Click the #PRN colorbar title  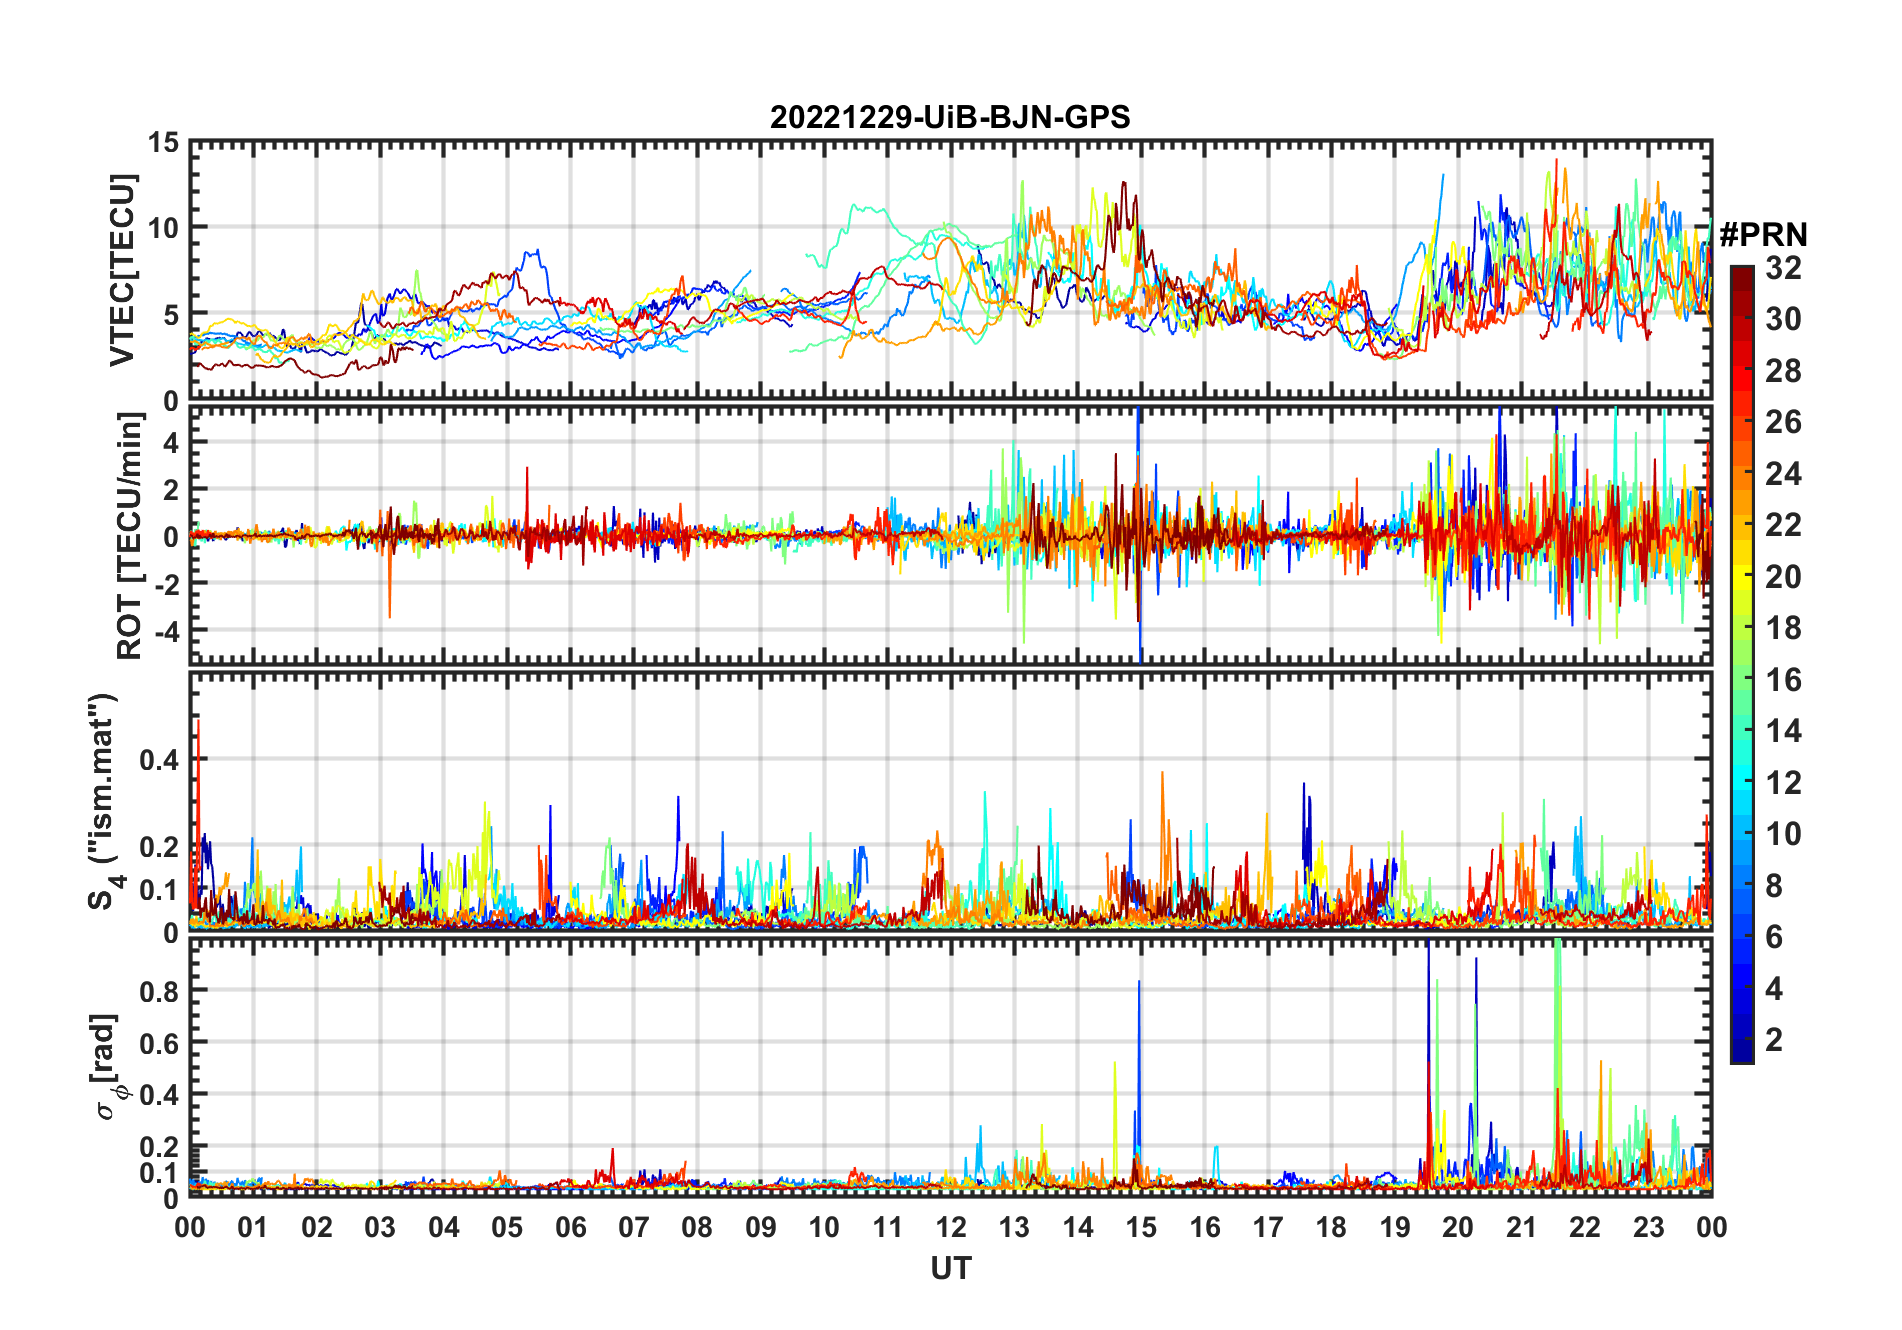1763,235
